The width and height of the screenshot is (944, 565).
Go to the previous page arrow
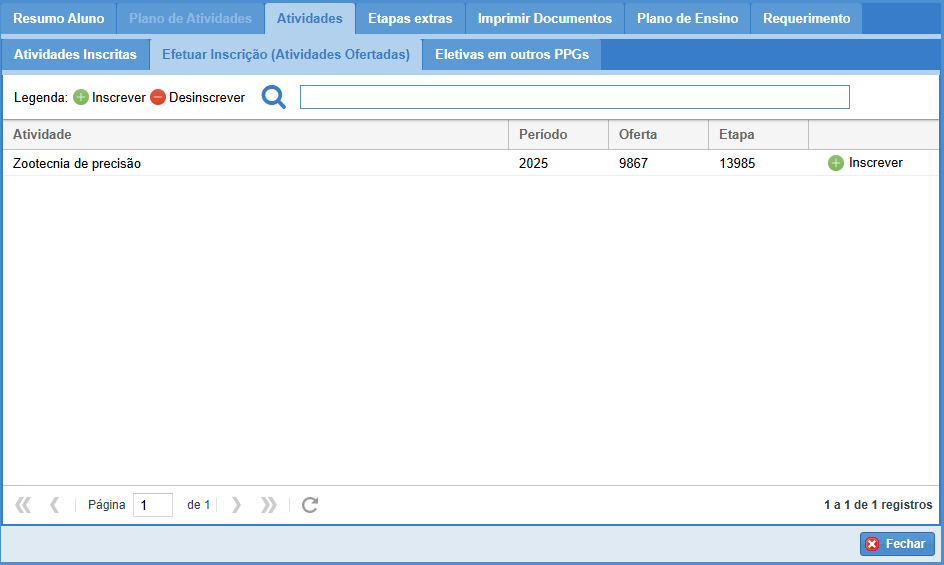54,505
